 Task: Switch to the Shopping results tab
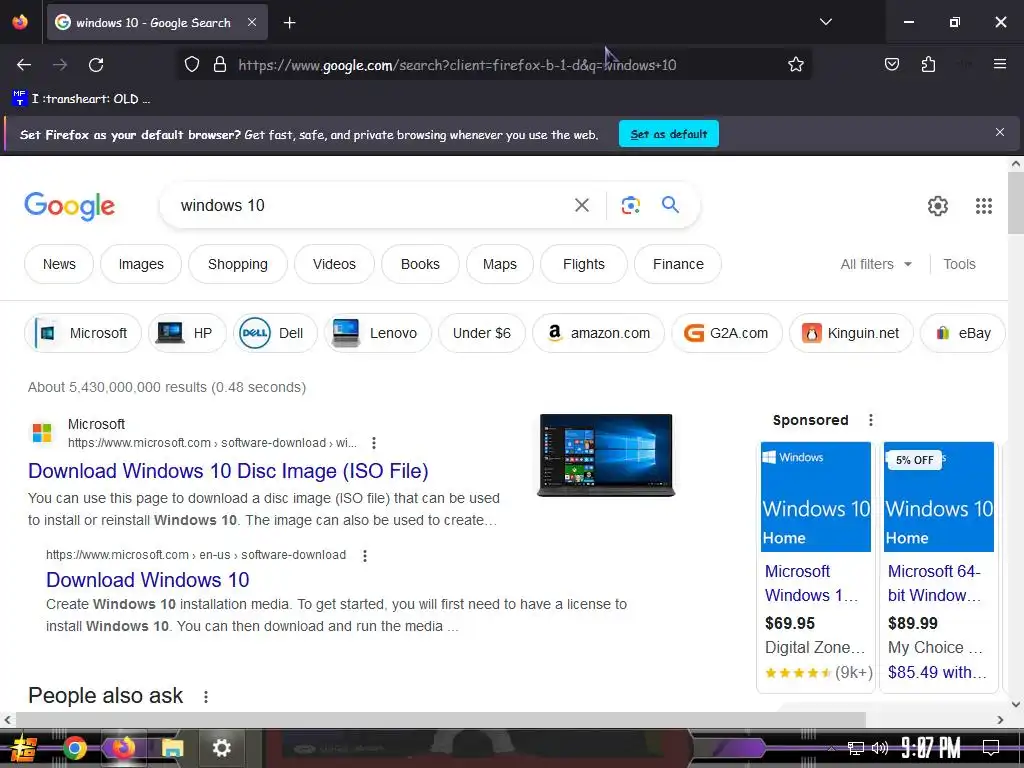(238, 264)
